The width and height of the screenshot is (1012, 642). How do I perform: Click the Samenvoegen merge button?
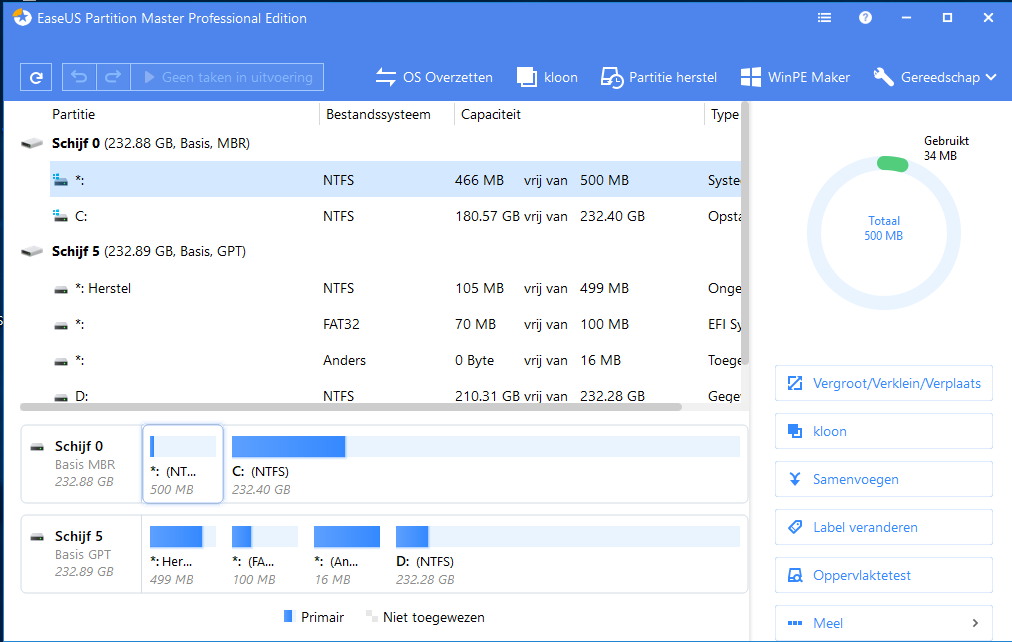point(884,479)
